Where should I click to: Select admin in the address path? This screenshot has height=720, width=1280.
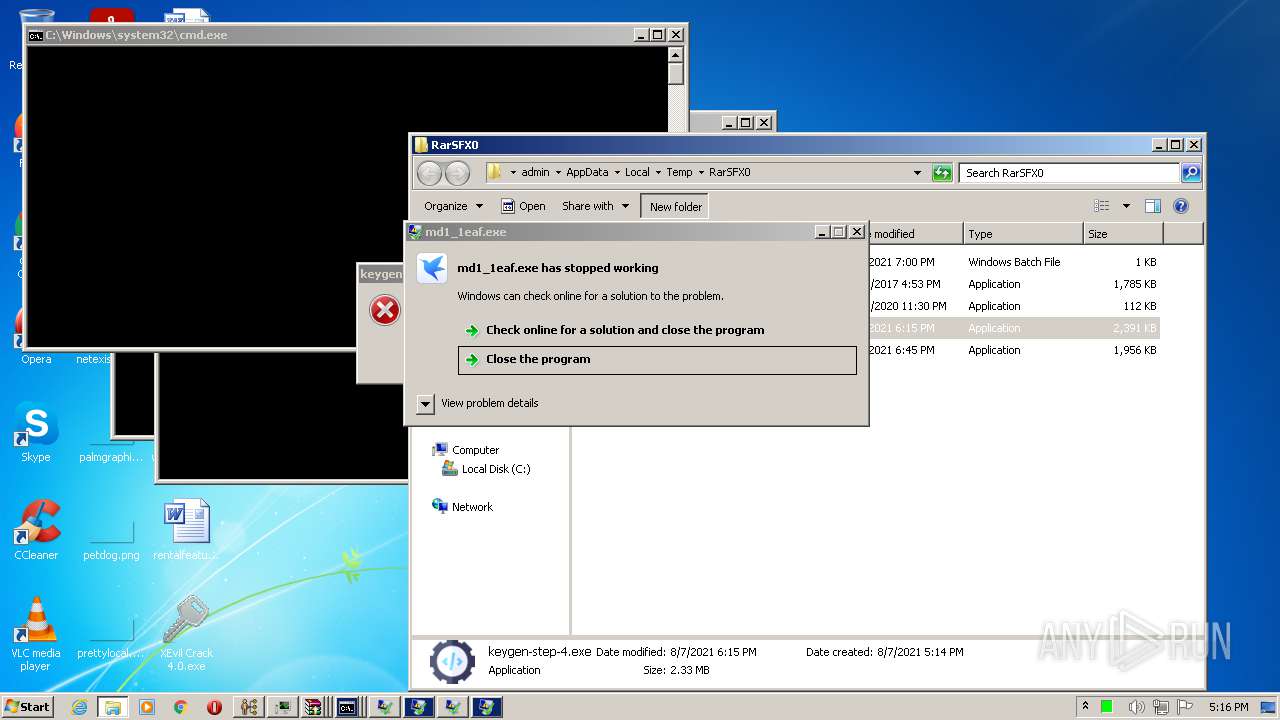pyautogui.click(x=535, y=173)
